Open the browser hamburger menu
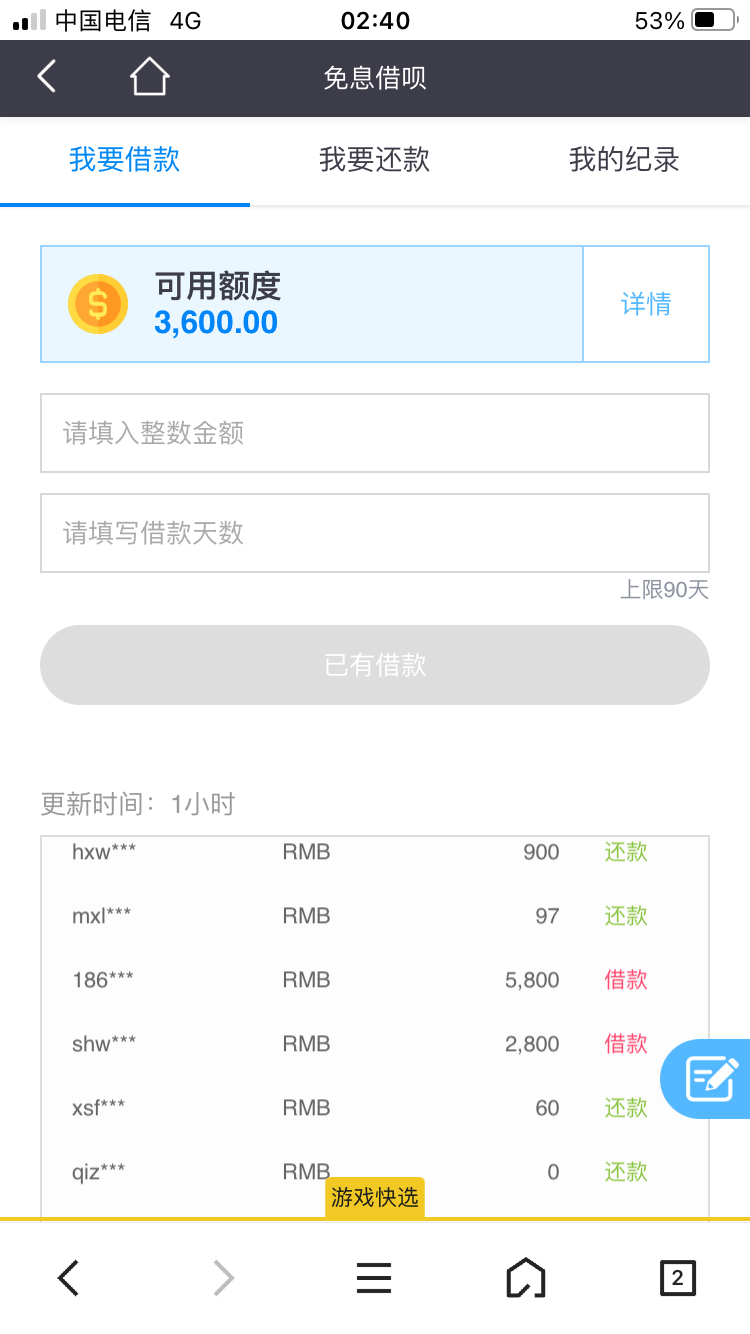The width and height of the screenshot is (750, 1334). pyautogui.click(x=374, y=1277)
